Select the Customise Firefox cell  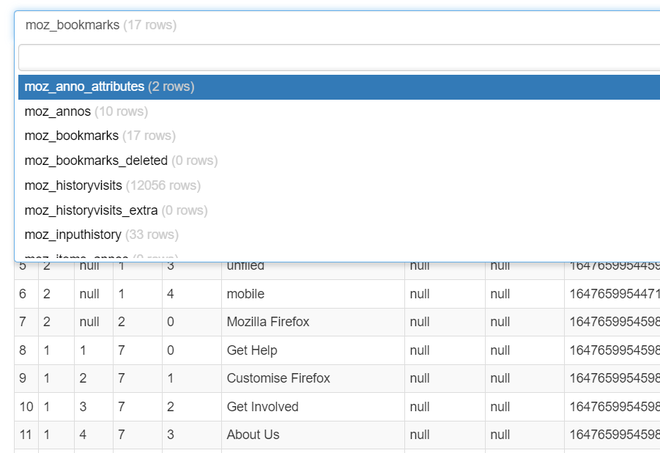[313, 378]
